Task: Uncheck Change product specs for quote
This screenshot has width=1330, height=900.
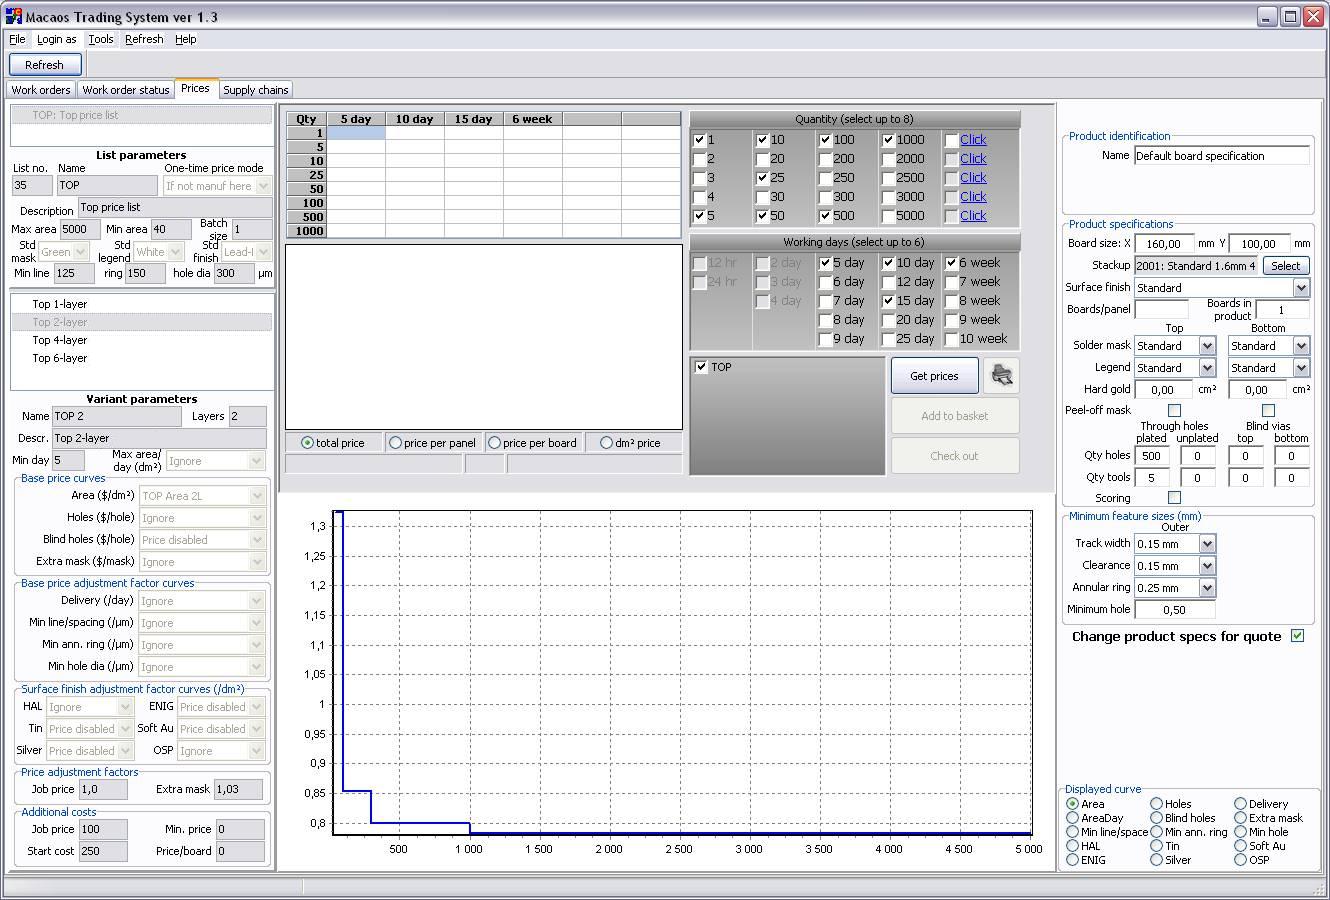Action: click(x=1297, y=636)
